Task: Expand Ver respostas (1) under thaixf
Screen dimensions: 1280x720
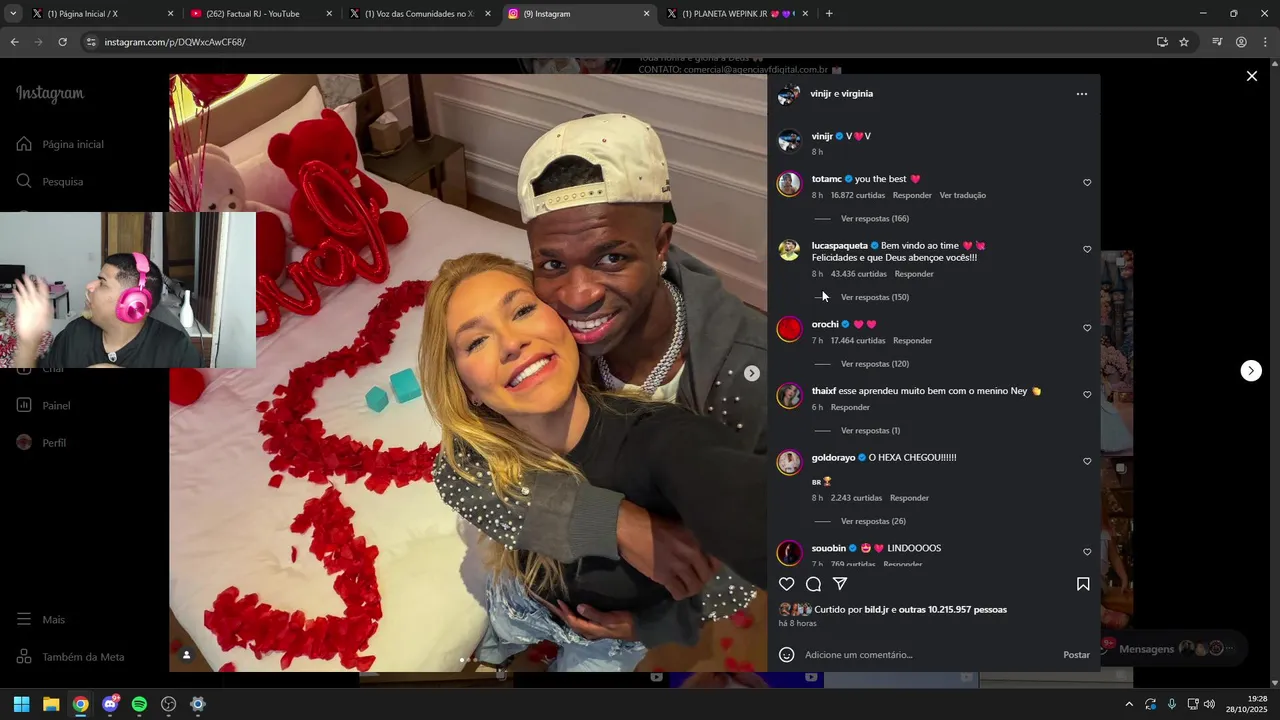Action: coord(870,431)
